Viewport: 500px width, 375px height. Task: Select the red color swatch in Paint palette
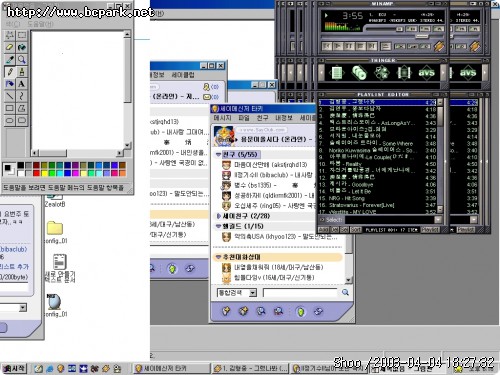tap(36, 173)
